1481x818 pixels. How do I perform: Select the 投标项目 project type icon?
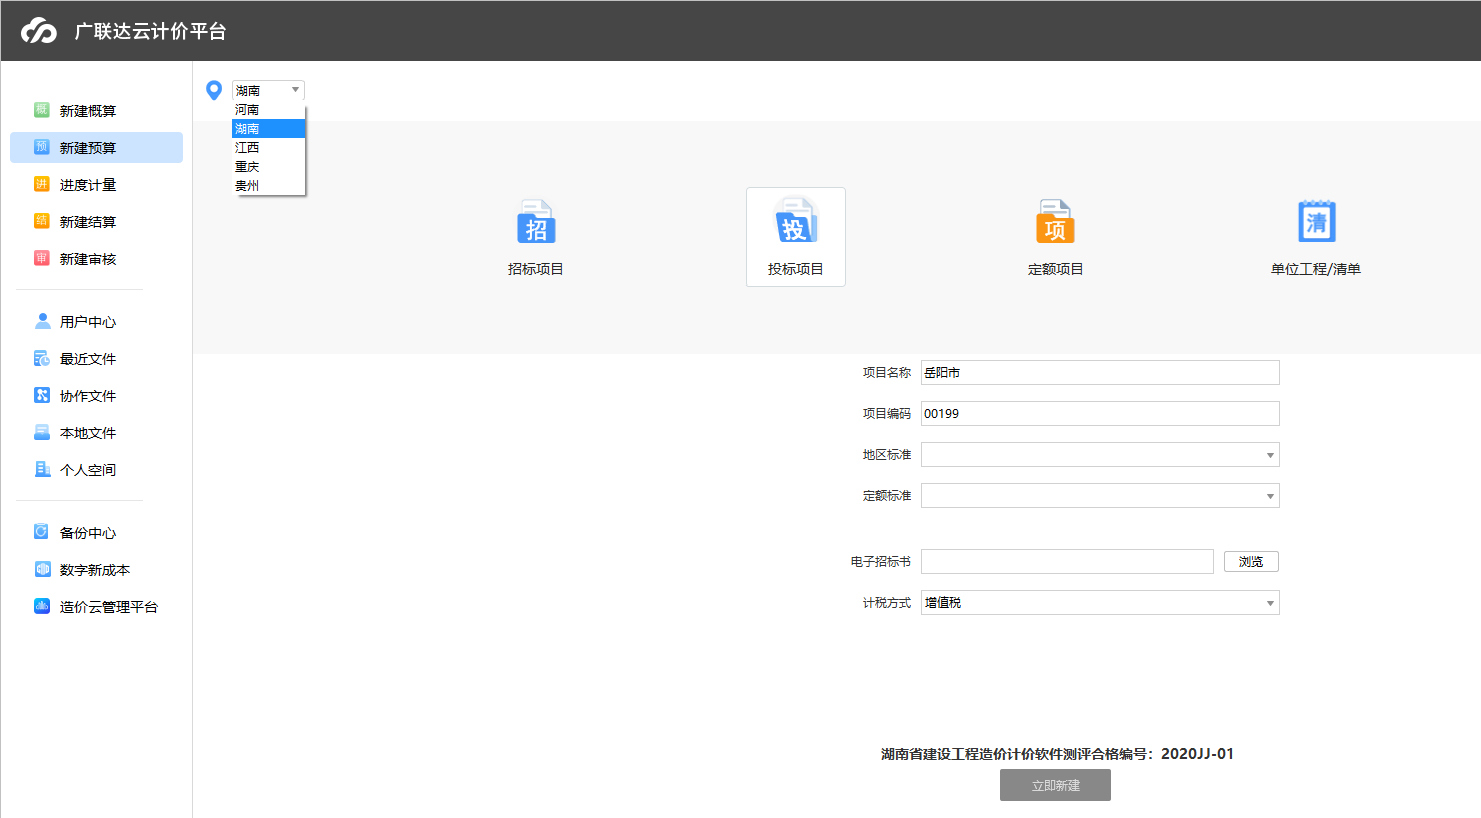coord(796,220)
